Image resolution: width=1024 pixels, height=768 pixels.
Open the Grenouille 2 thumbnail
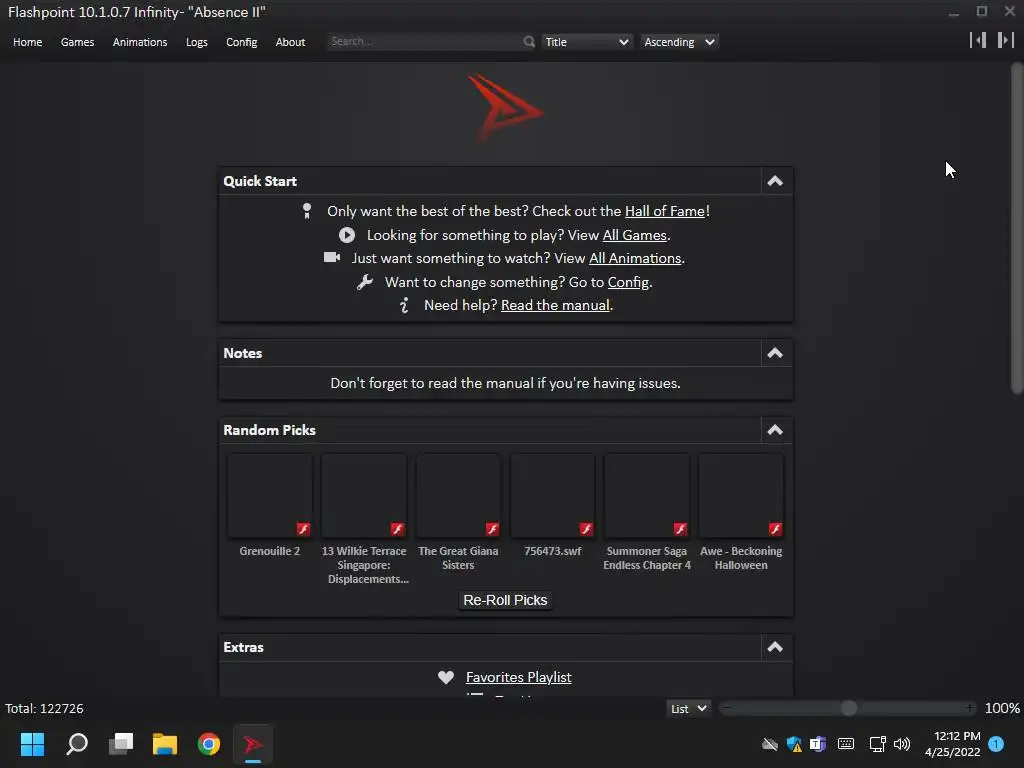[270, 496]
